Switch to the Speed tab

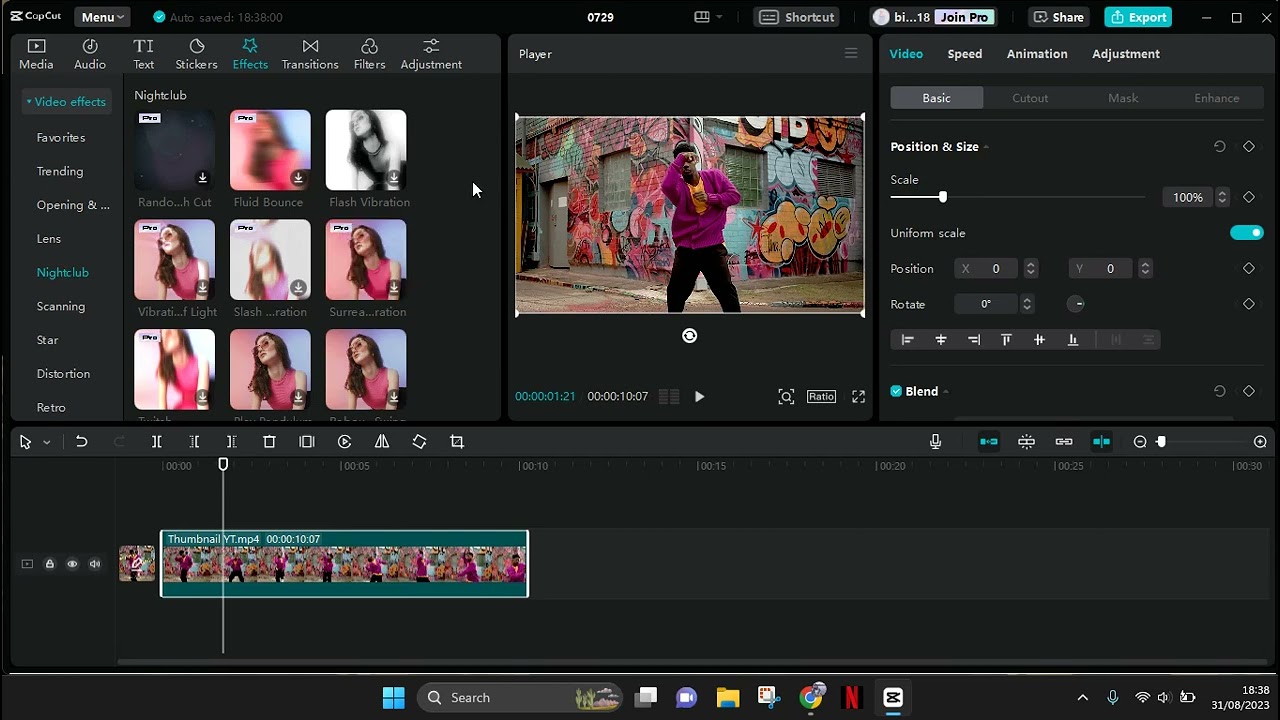point(965,54)
